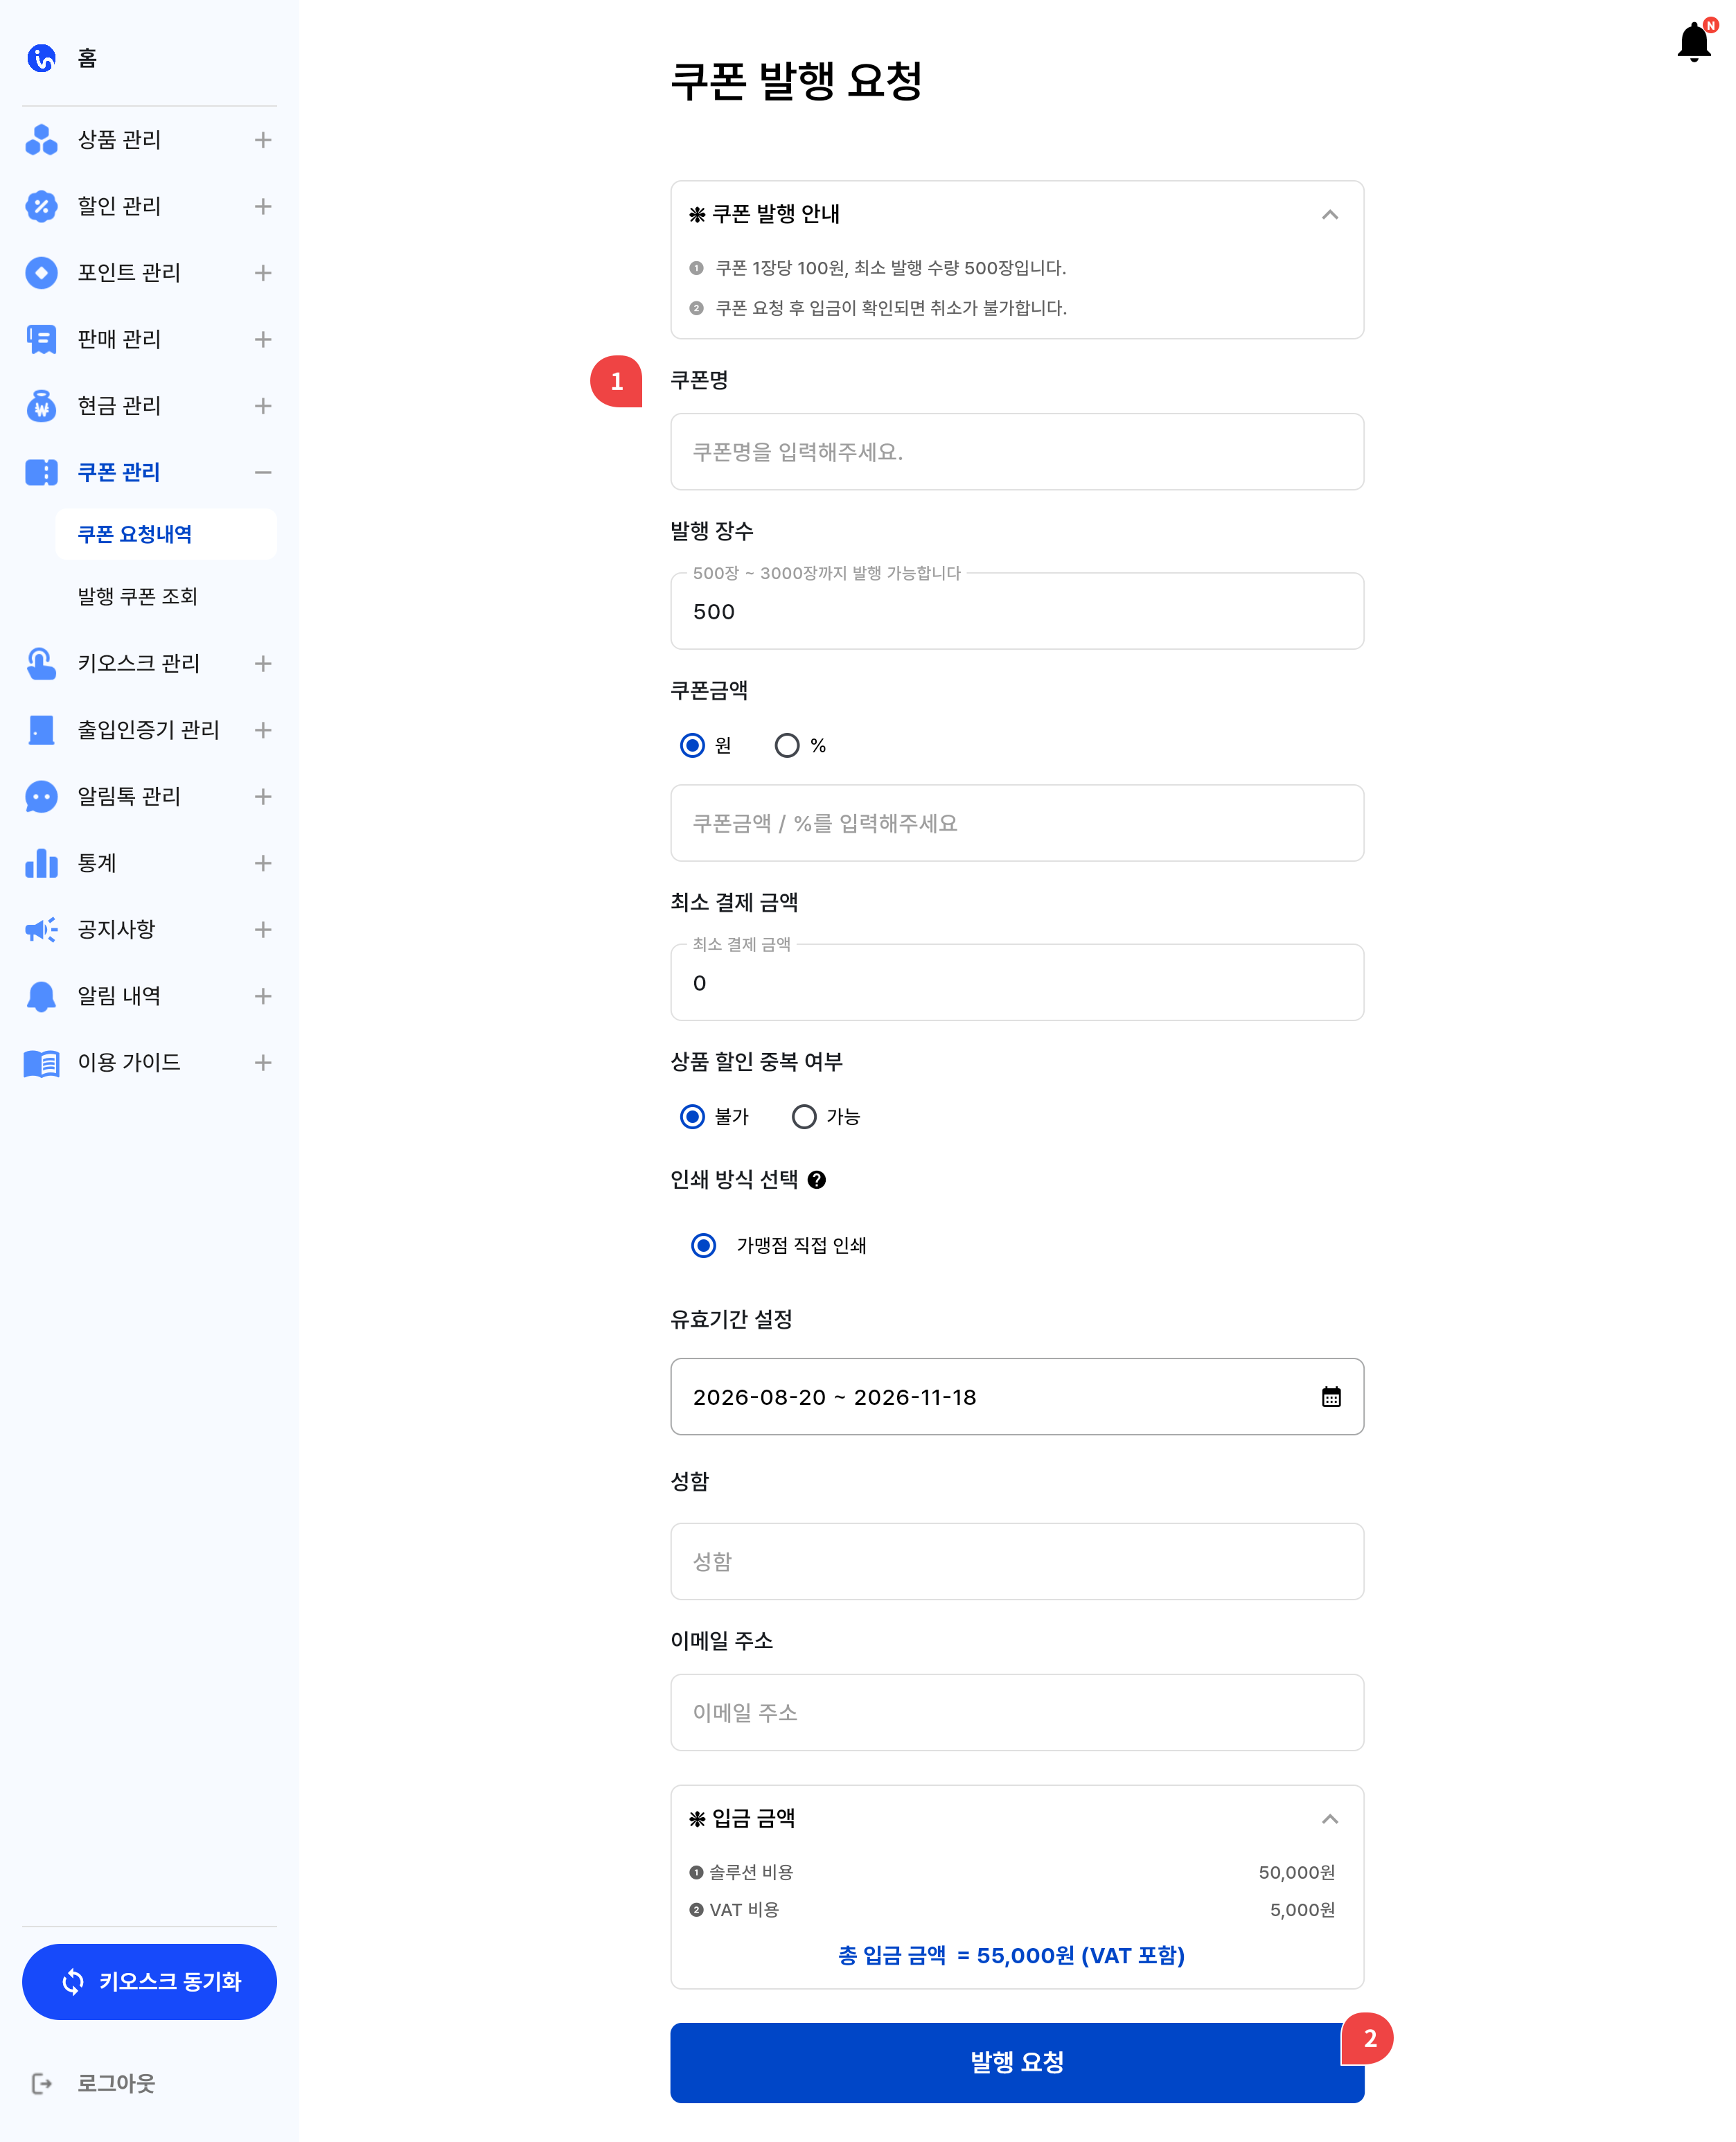Click the 알림 내역 bell icon
1736x2142 pixels.
pyautogui.click(x=41, y=996)
